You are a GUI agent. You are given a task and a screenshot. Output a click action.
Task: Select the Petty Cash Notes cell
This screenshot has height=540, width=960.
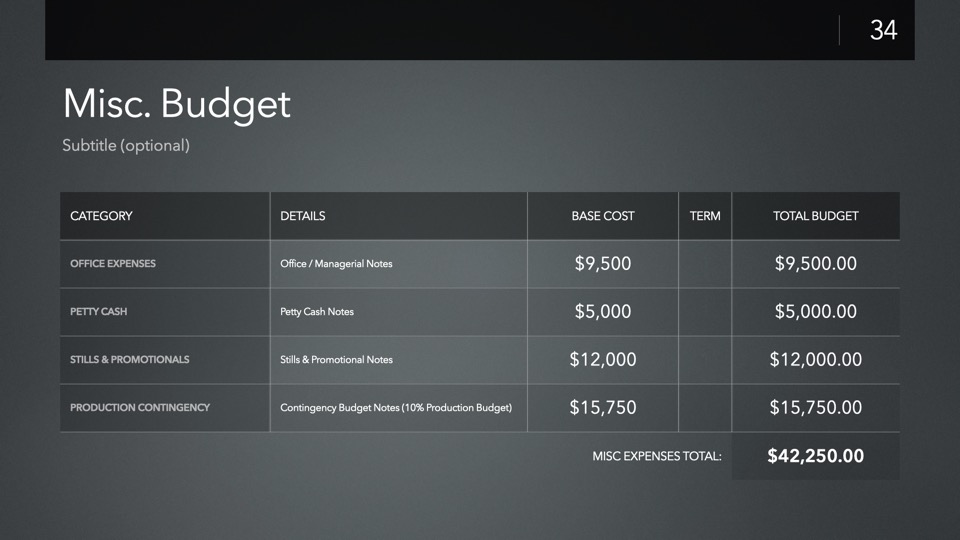click(x=317, y=312)
